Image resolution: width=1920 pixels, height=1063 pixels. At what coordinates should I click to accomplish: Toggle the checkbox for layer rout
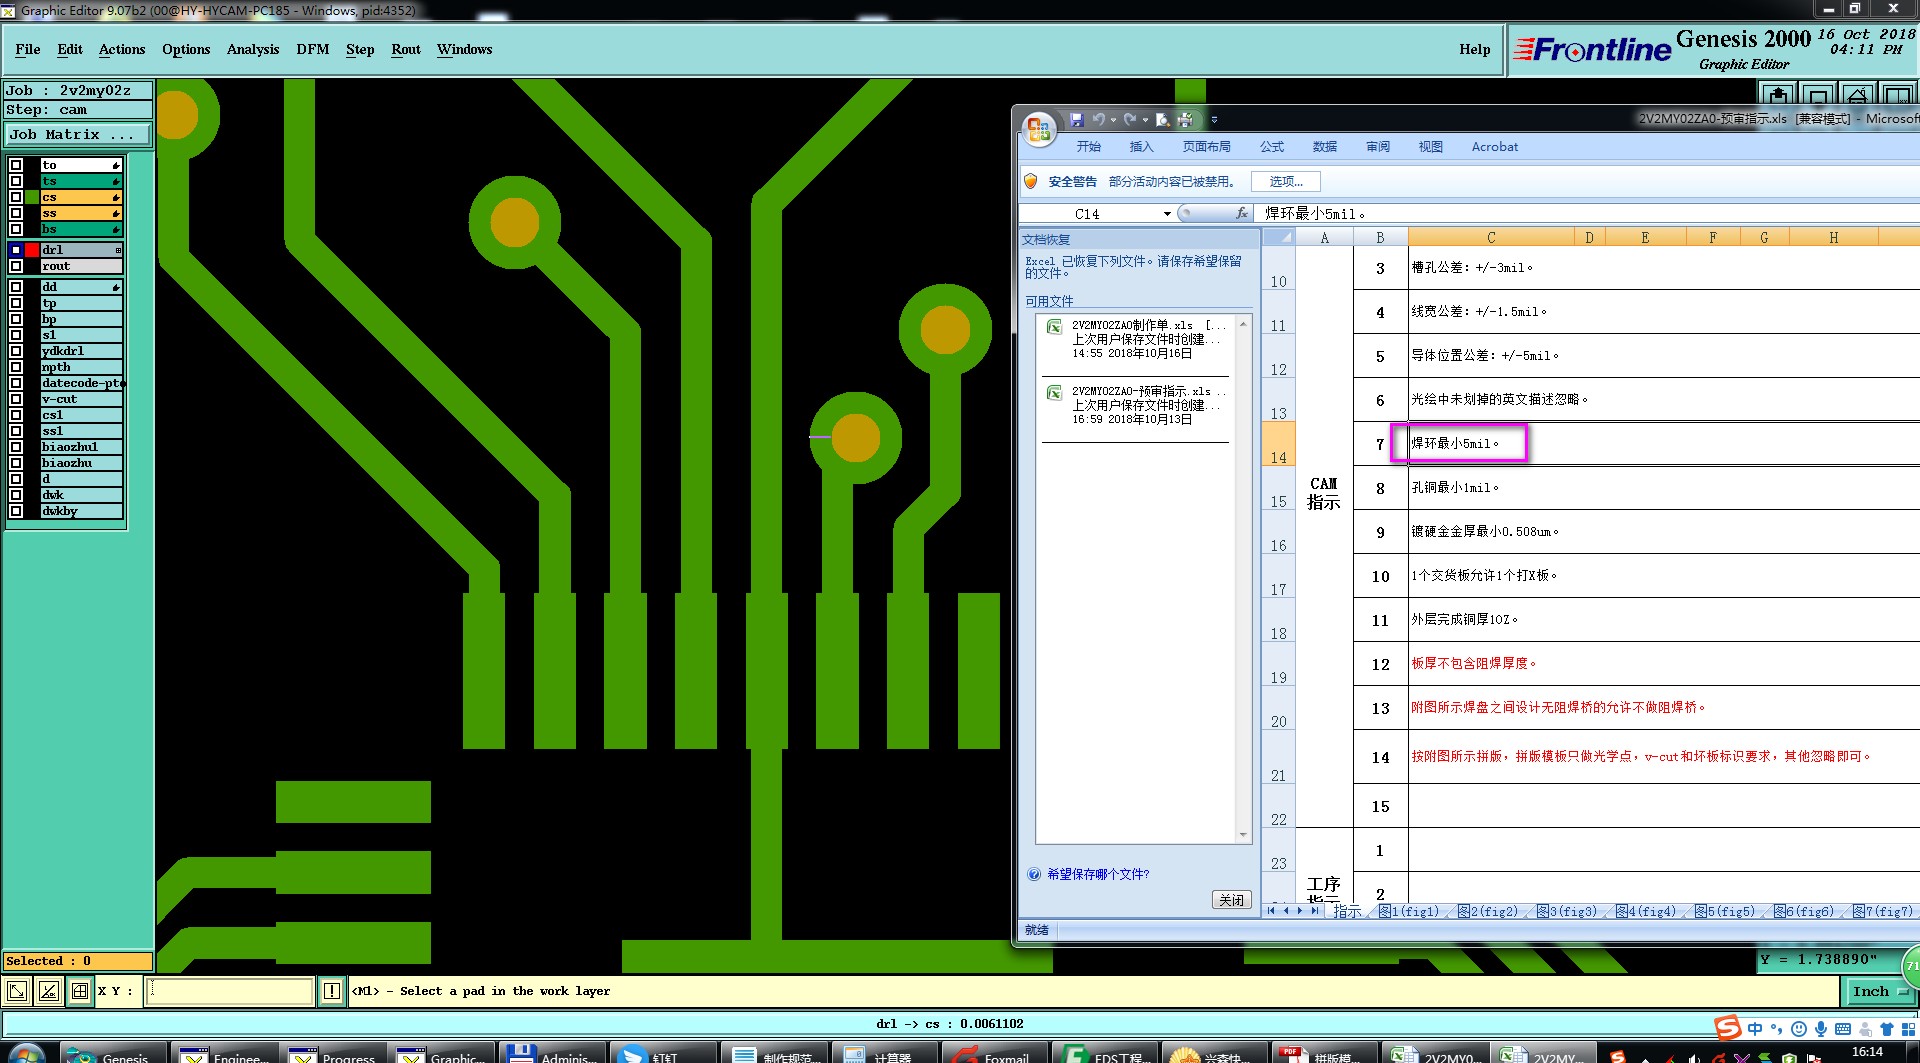[16, 266]
